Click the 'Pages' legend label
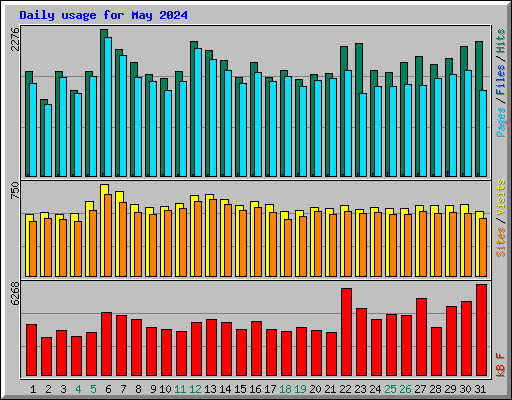Screen dimensions: 512x400 pyautogui.click(x=501, y=122)
